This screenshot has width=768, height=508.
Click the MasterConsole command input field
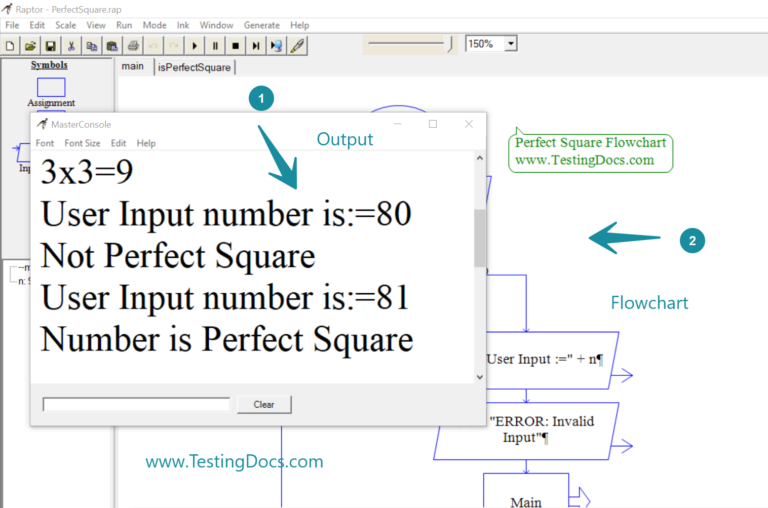(136, 404)
